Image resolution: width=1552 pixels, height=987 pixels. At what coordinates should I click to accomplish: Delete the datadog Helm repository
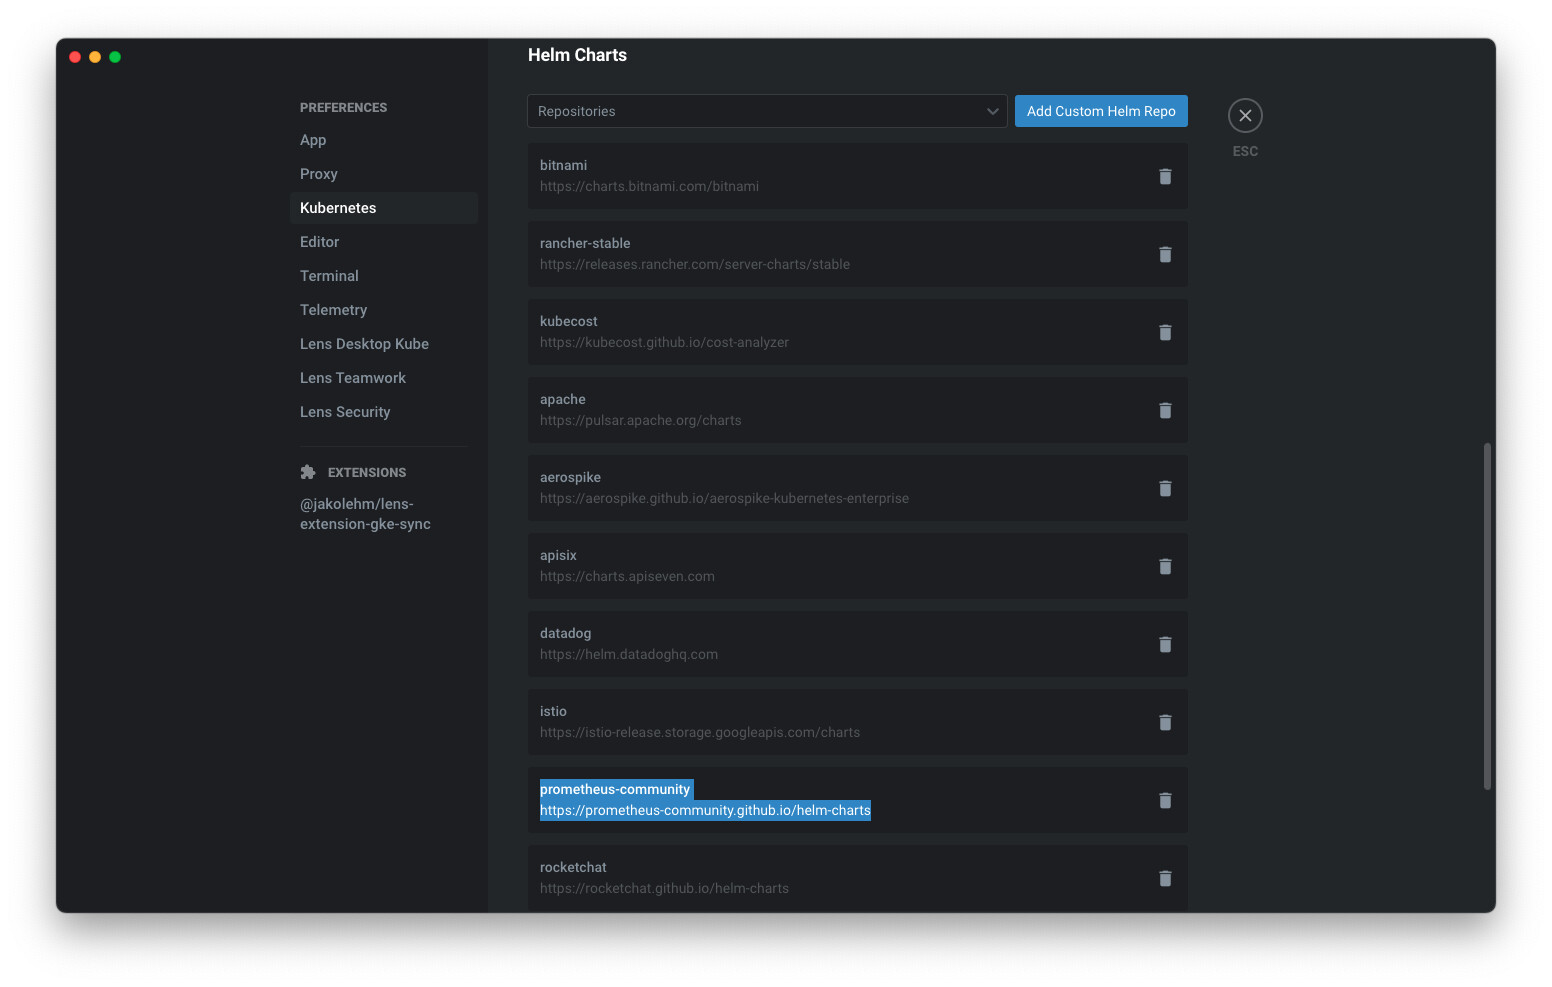click(1165, 645)
